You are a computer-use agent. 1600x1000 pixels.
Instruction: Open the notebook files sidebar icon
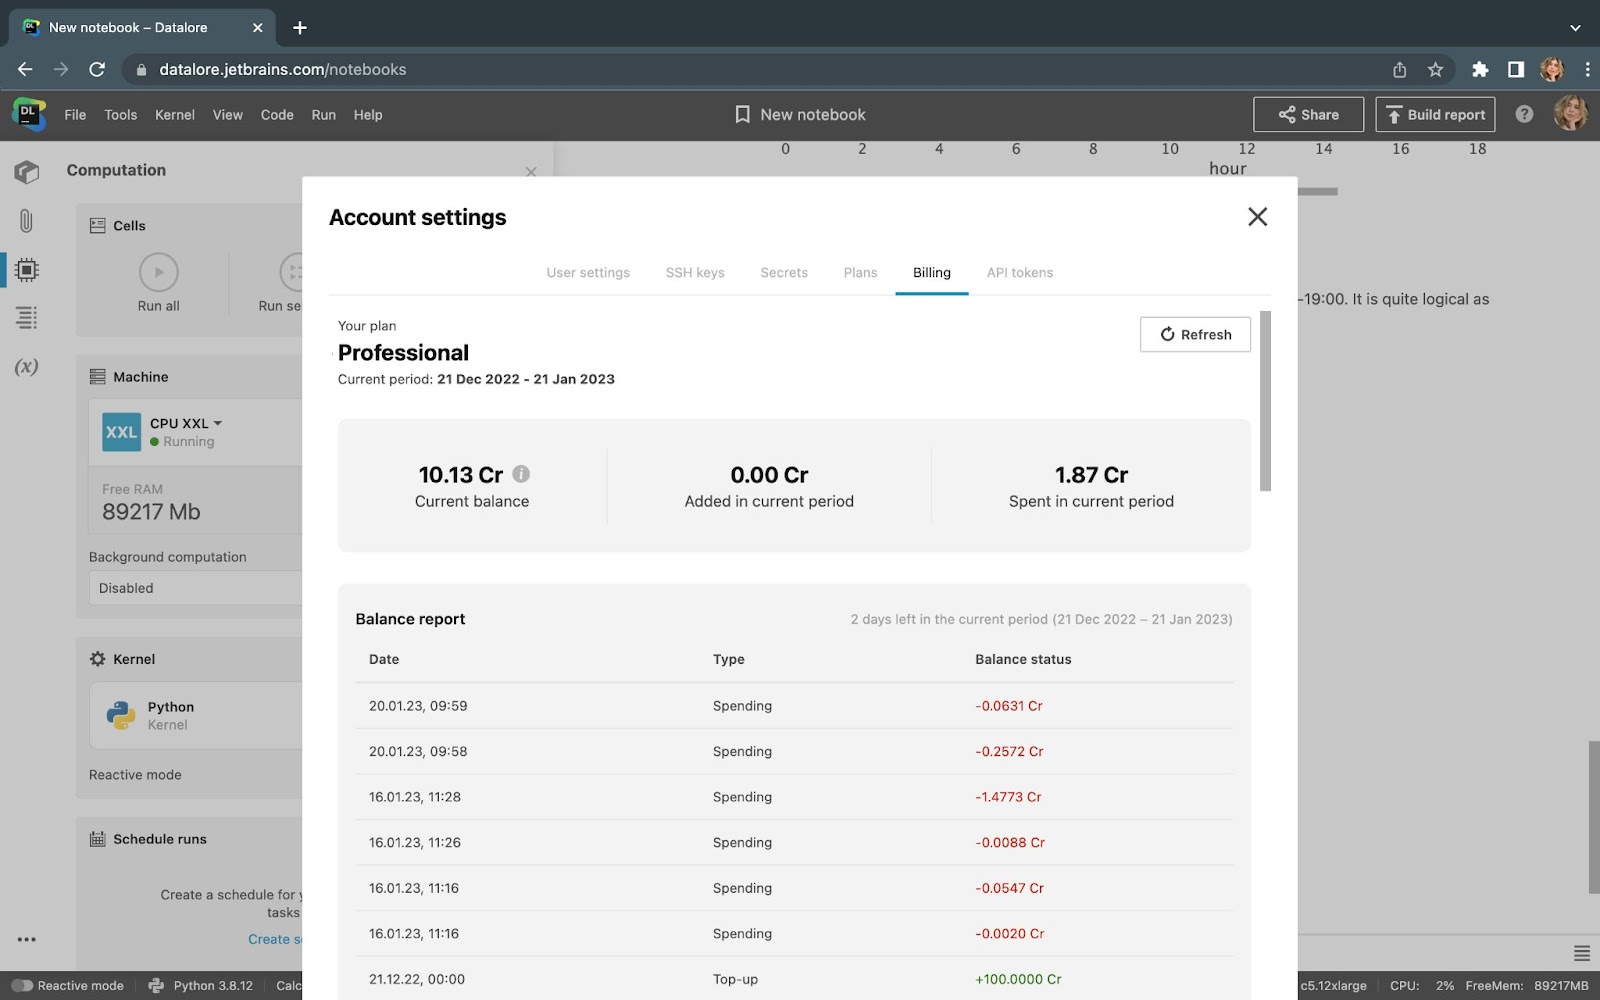(x=27, y=172)
